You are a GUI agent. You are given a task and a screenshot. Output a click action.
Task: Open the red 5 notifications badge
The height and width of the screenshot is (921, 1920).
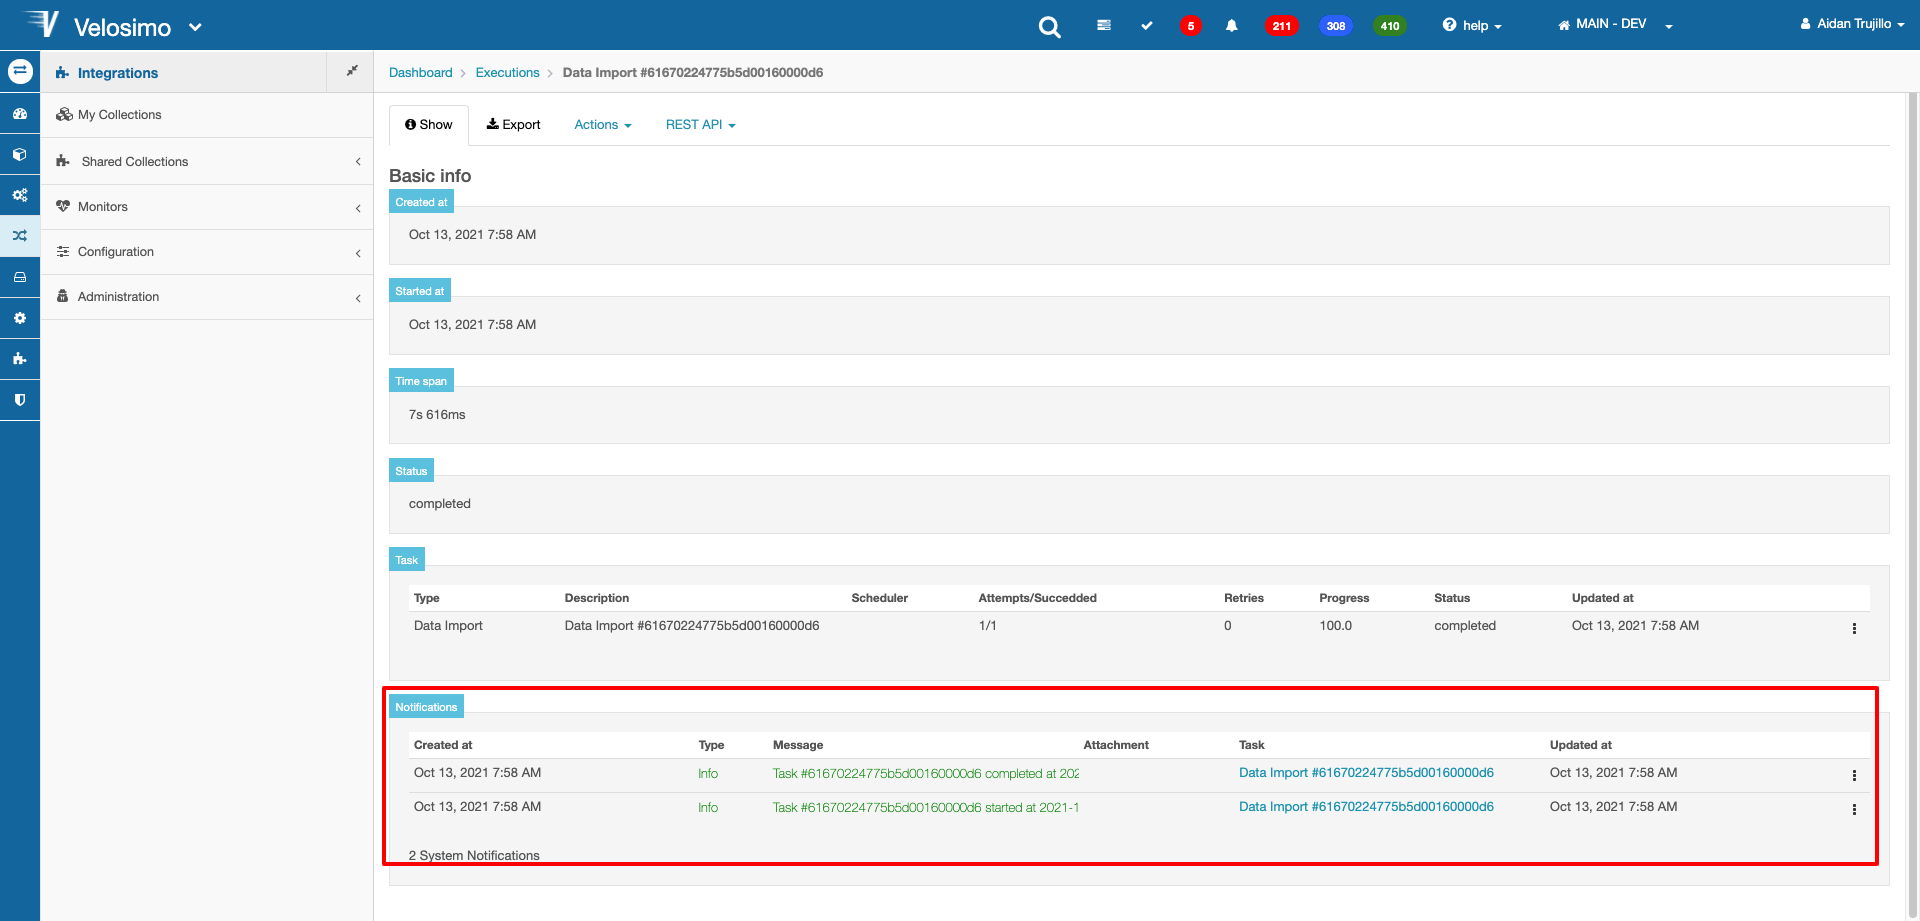click(x=1190, y=26)
